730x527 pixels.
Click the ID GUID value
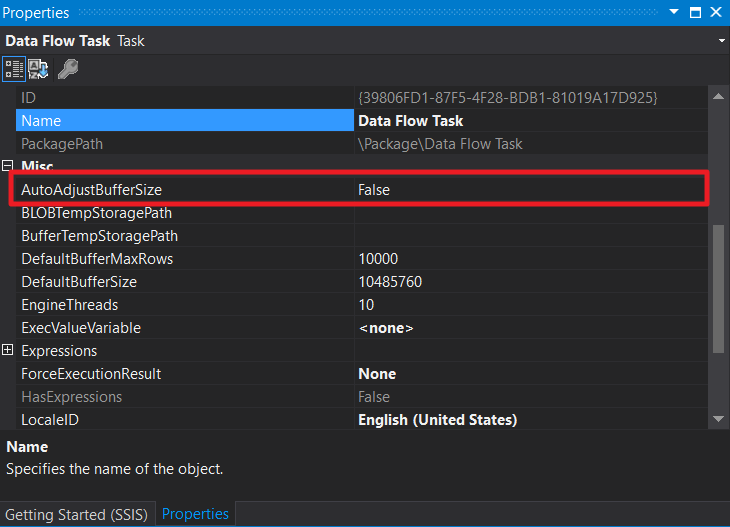point(531,98)
